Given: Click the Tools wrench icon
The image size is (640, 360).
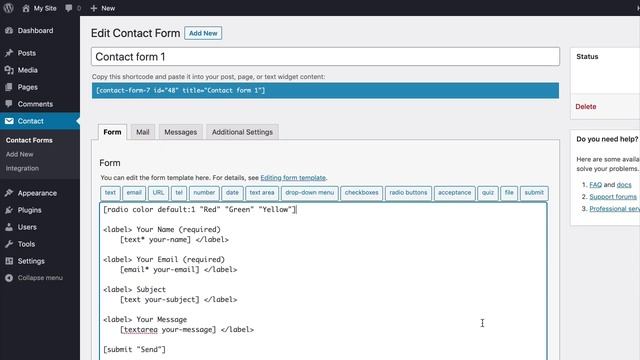Looking at the screenshot, I should pos(9,244).
